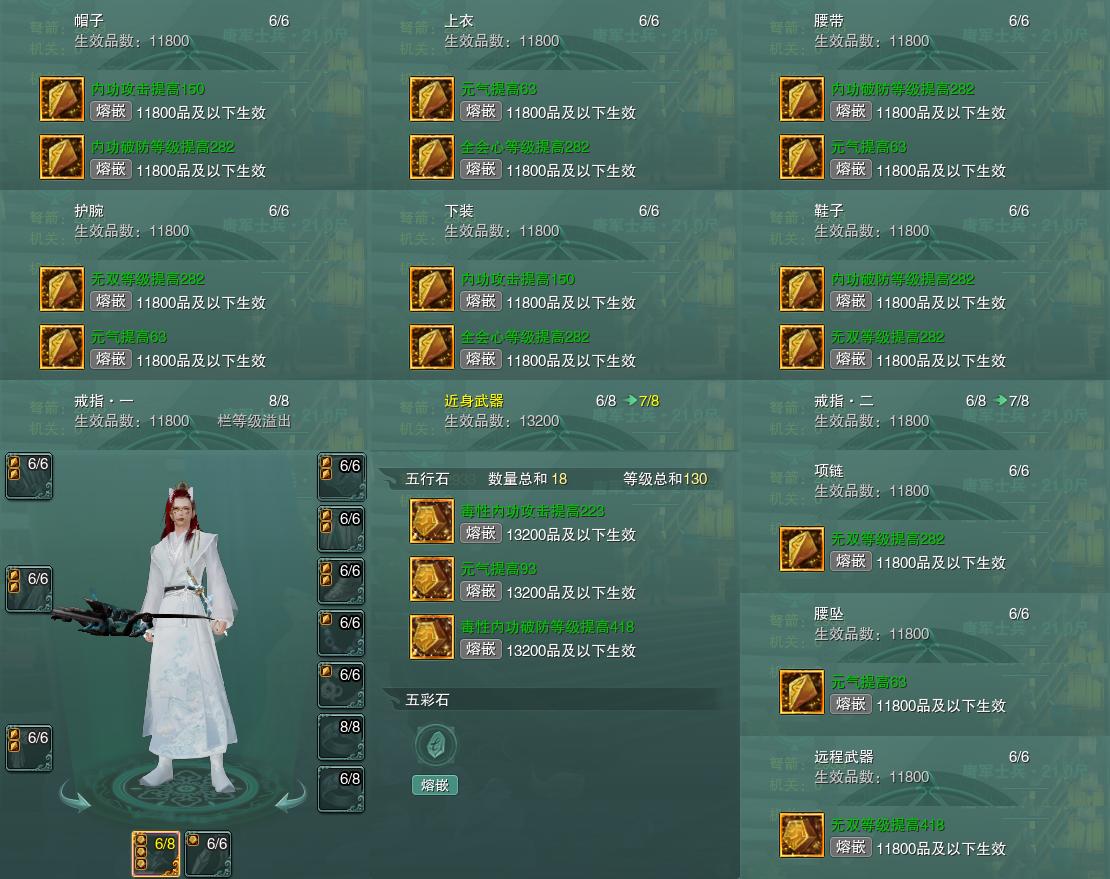Rotate character with the left curved arrow
The height and width of the screenshot is (879, 1110).
[75, 795]
